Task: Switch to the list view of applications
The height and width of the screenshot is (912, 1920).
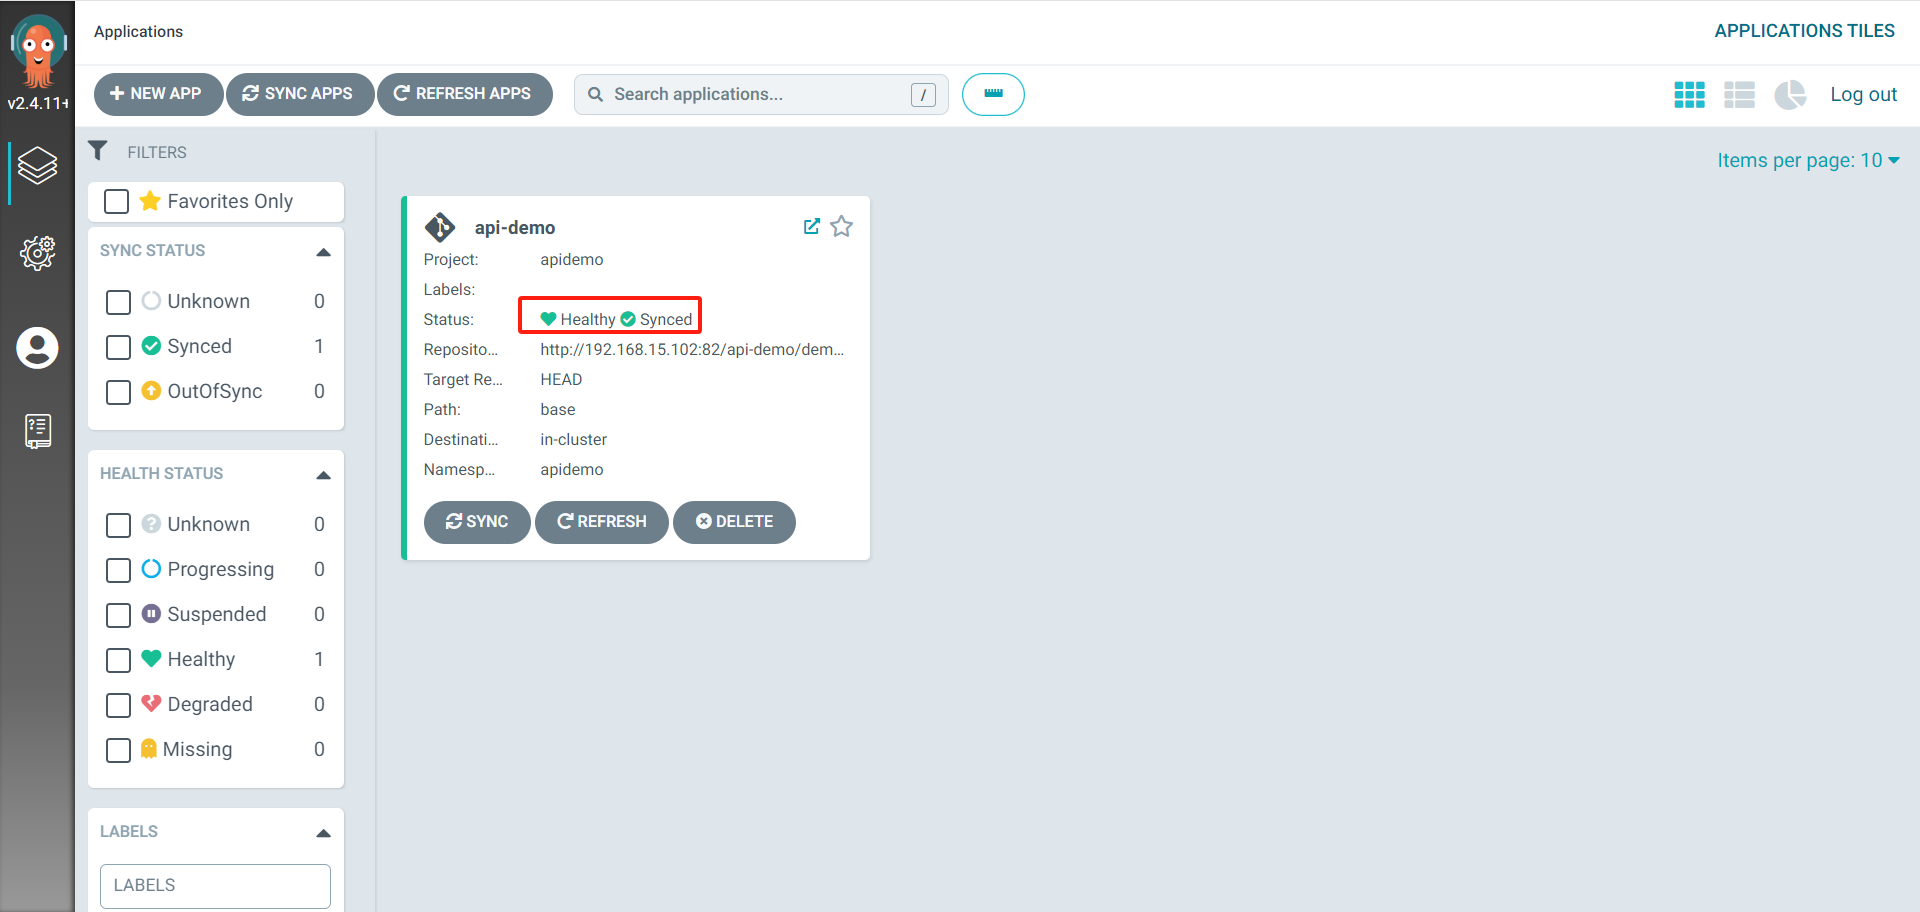Action: tap(1740, 94)
